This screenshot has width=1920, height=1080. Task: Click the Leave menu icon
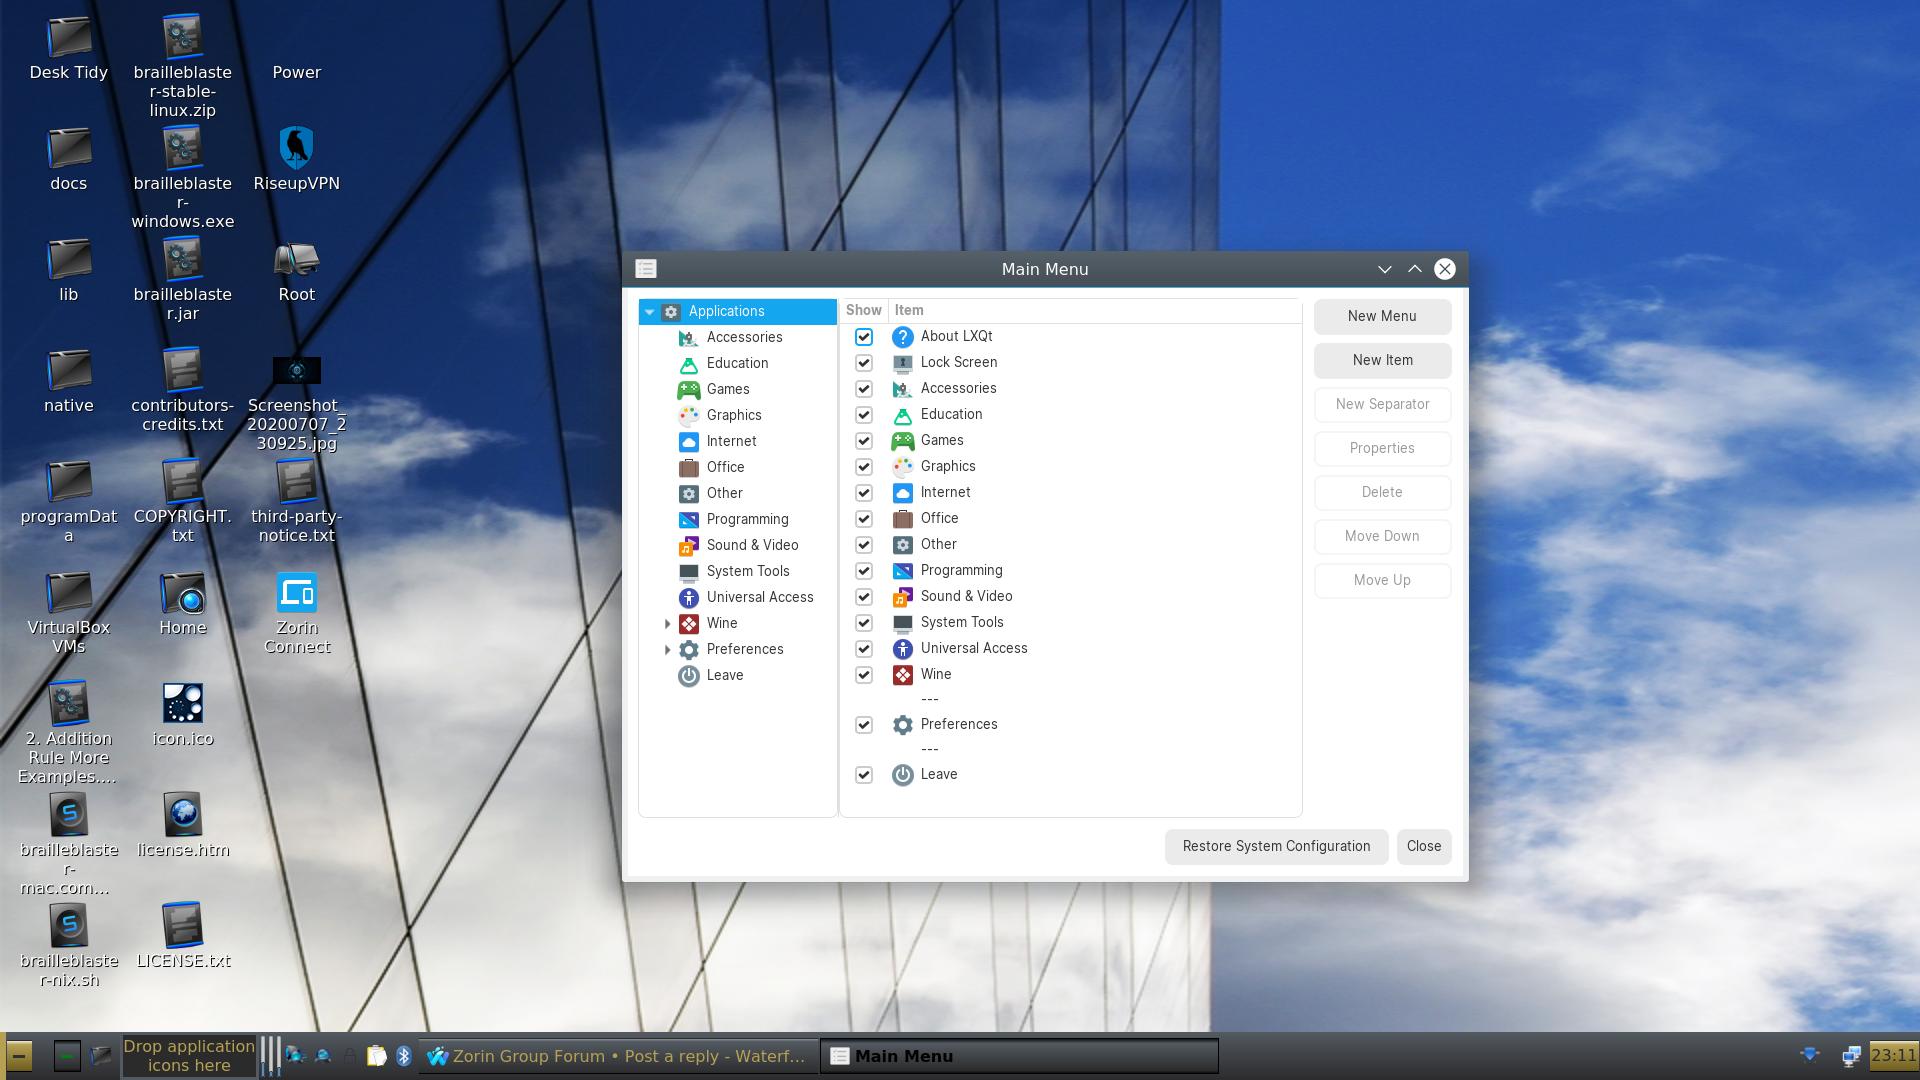(x=687, y=674)
